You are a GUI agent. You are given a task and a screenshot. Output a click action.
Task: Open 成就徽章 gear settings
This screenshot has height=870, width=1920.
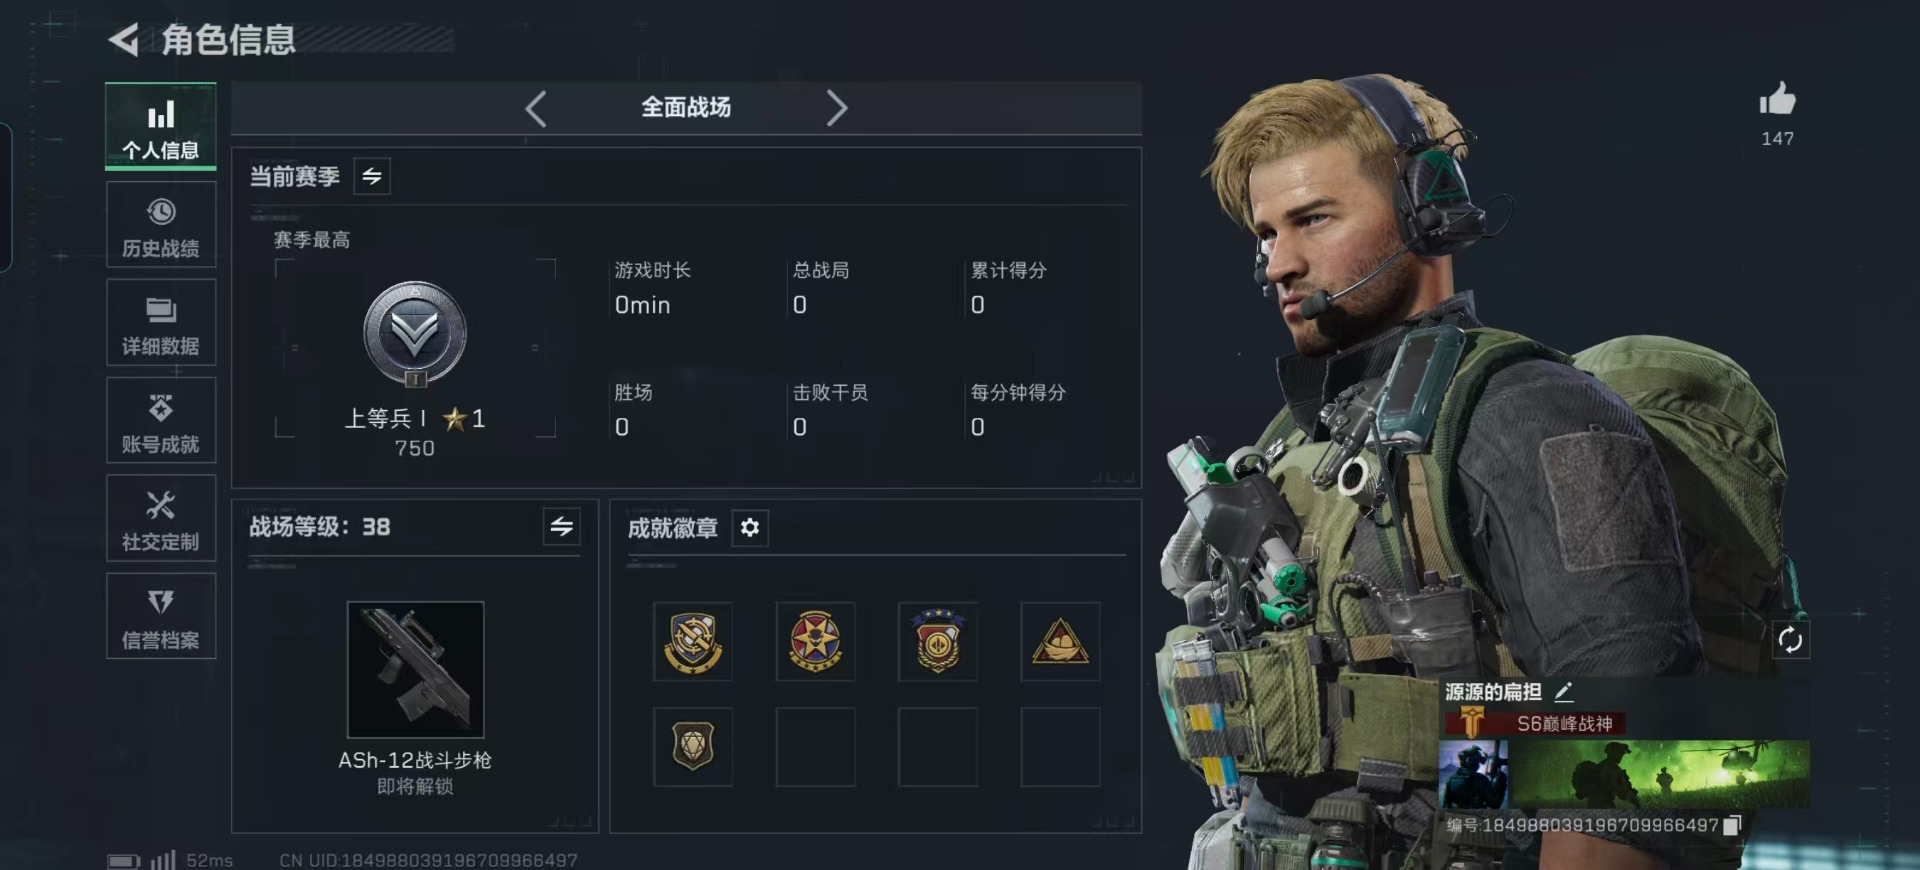pos(750,527)
